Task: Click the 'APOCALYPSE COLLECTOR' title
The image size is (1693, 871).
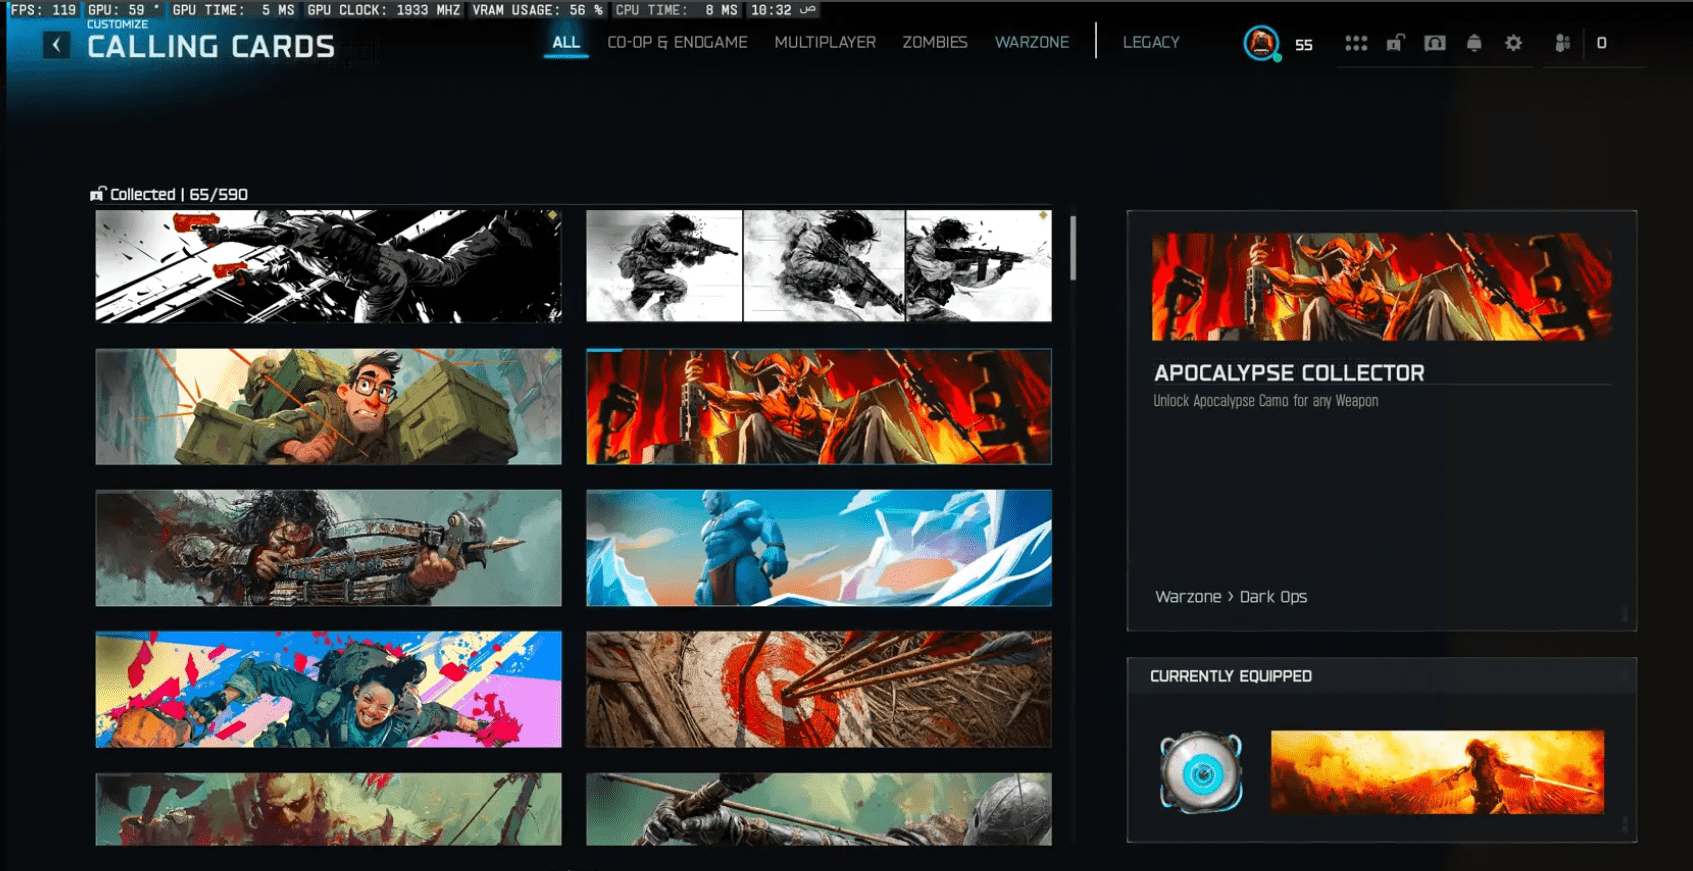Action: pyautogui.click(x=1289, y=373)
